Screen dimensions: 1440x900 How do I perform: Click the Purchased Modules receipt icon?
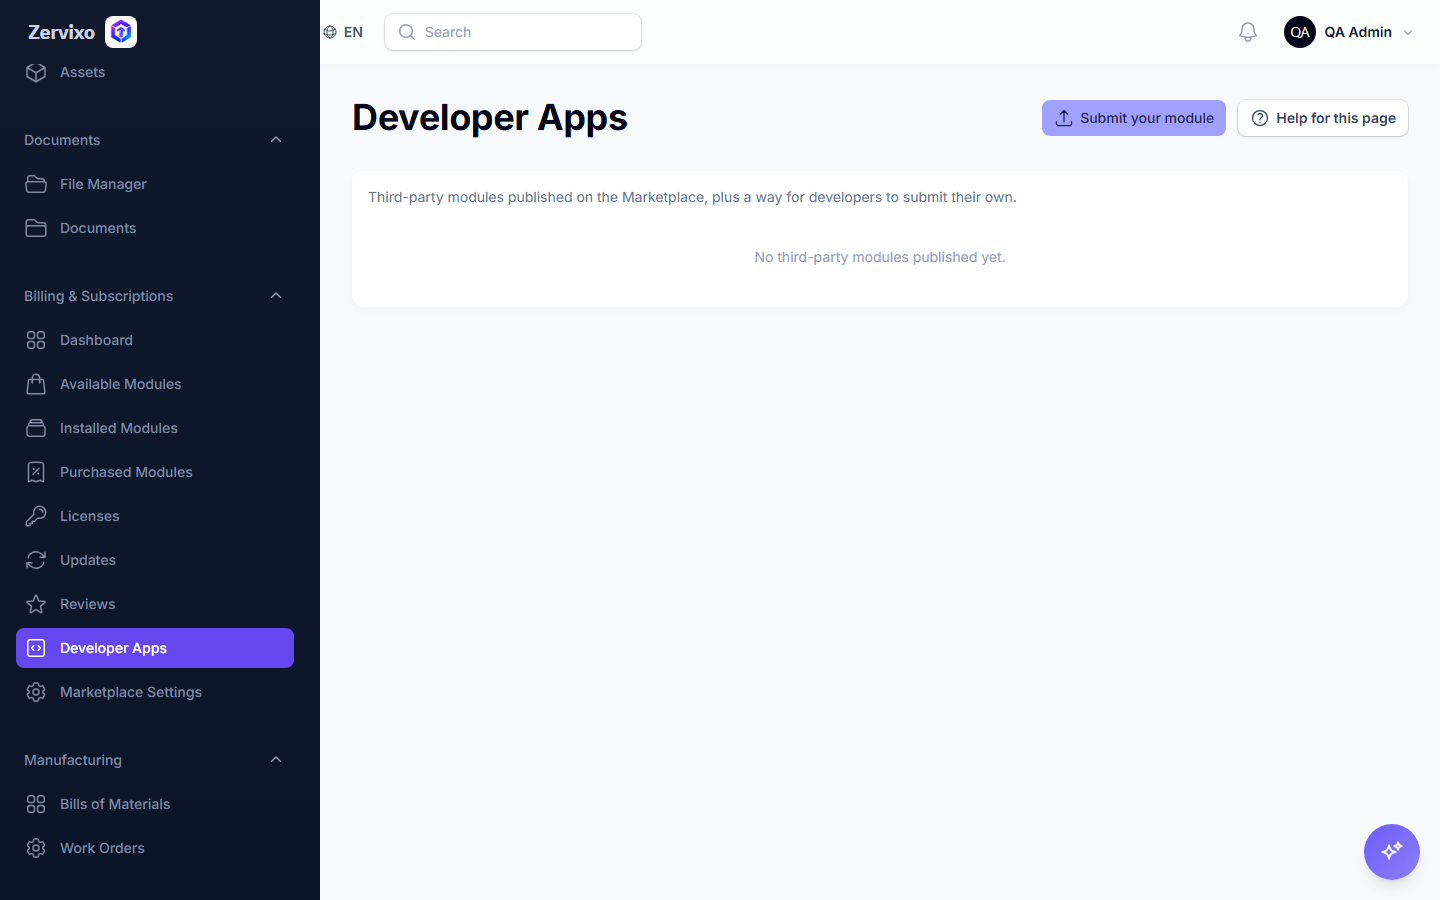click(36, 472)
